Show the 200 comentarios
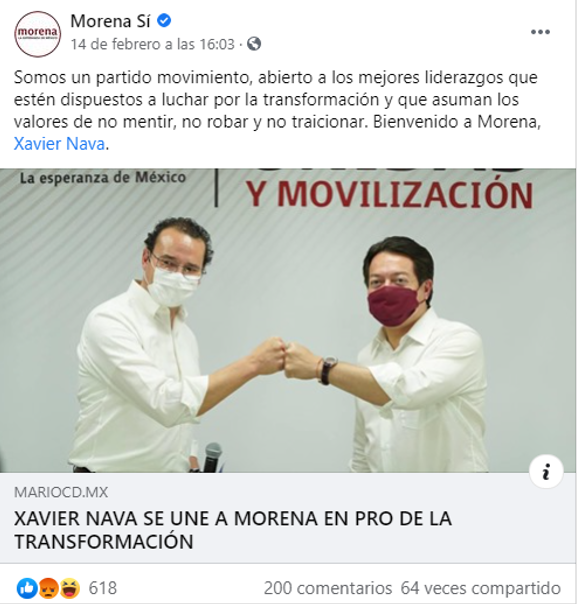The image size is (578, 604). click(328, 588)
